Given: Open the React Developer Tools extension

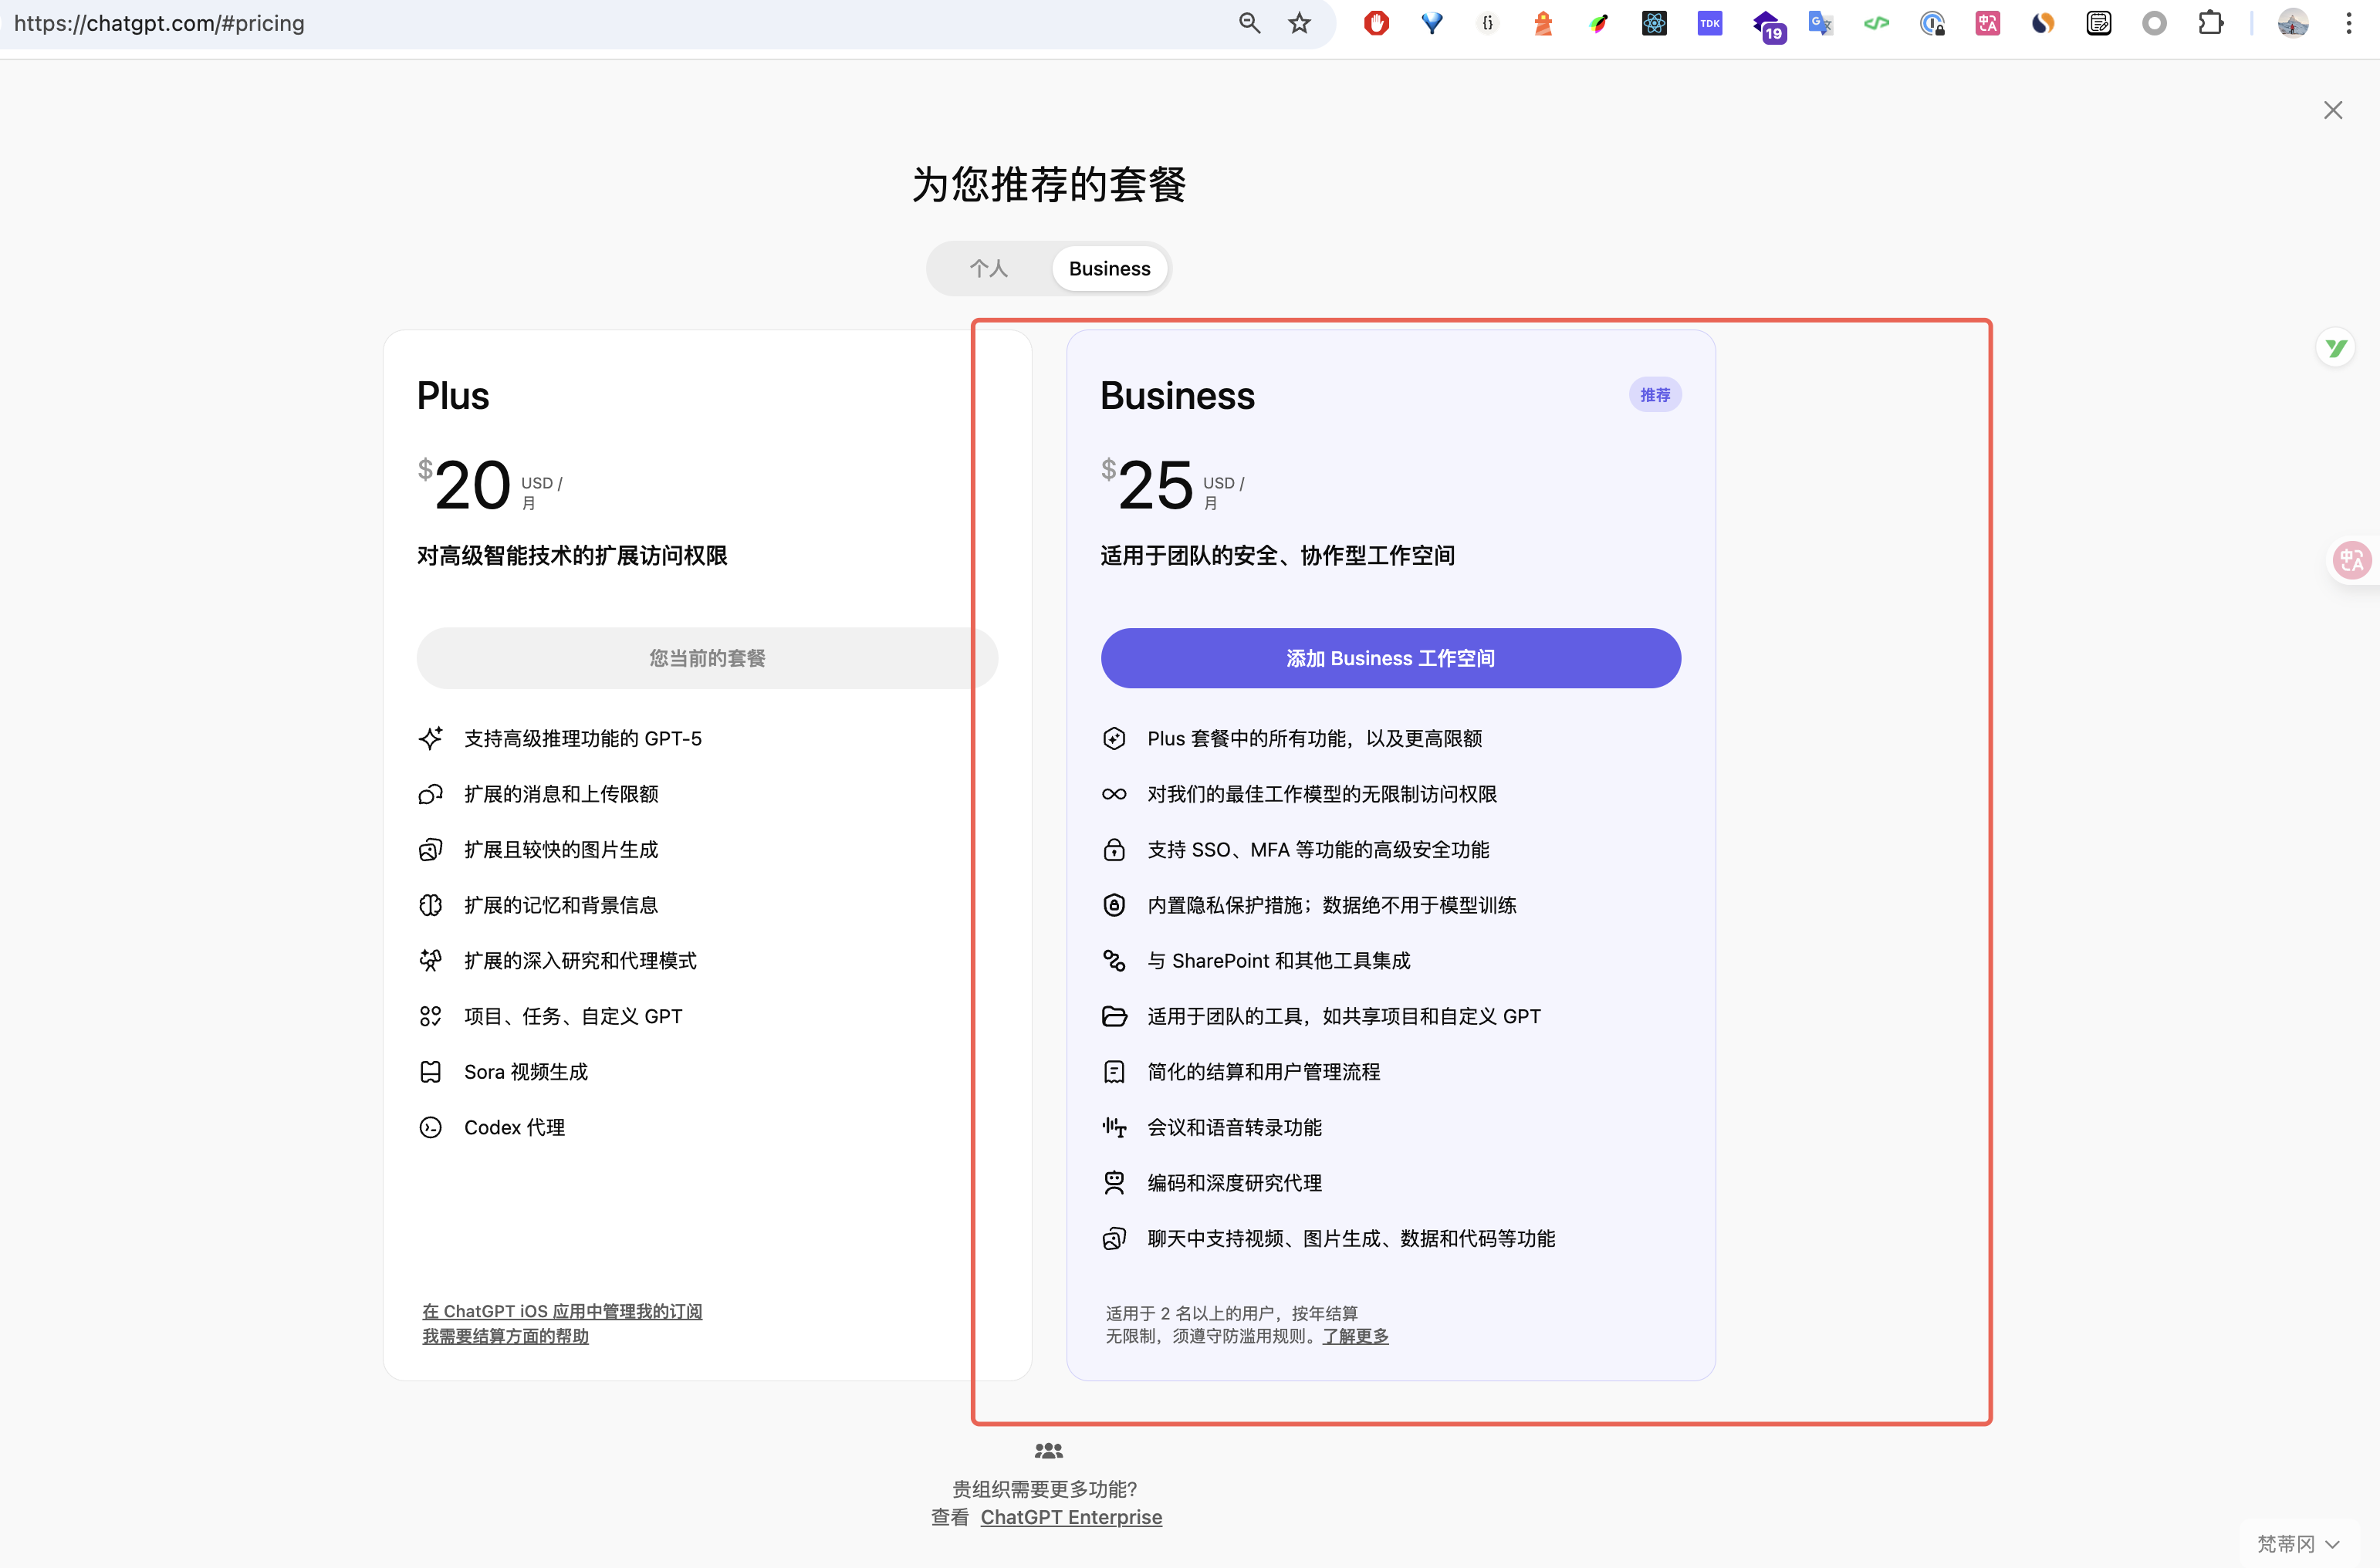Looking at the screenshot, I should click(x=1654, y=23).
